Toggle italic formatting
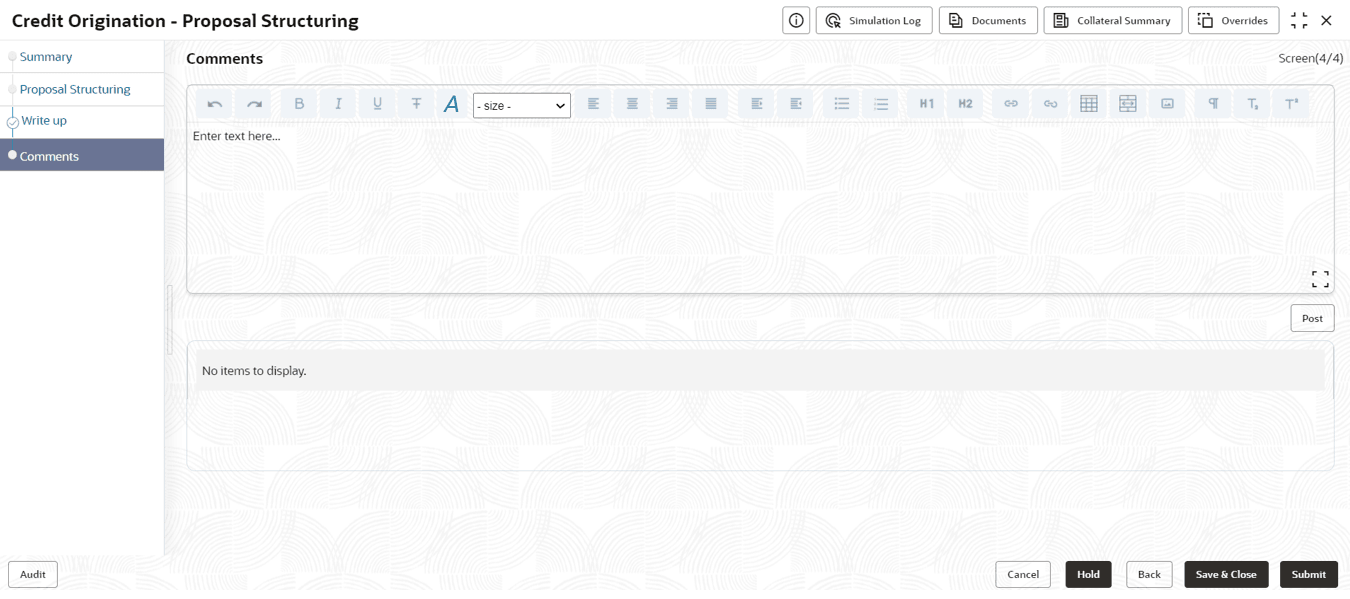 coord(338,104)
